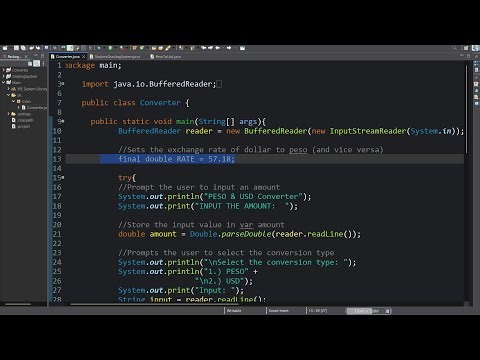Expand the JRE System Library node
This screenshot has width=480, height=360.
[x=8, y=89]
